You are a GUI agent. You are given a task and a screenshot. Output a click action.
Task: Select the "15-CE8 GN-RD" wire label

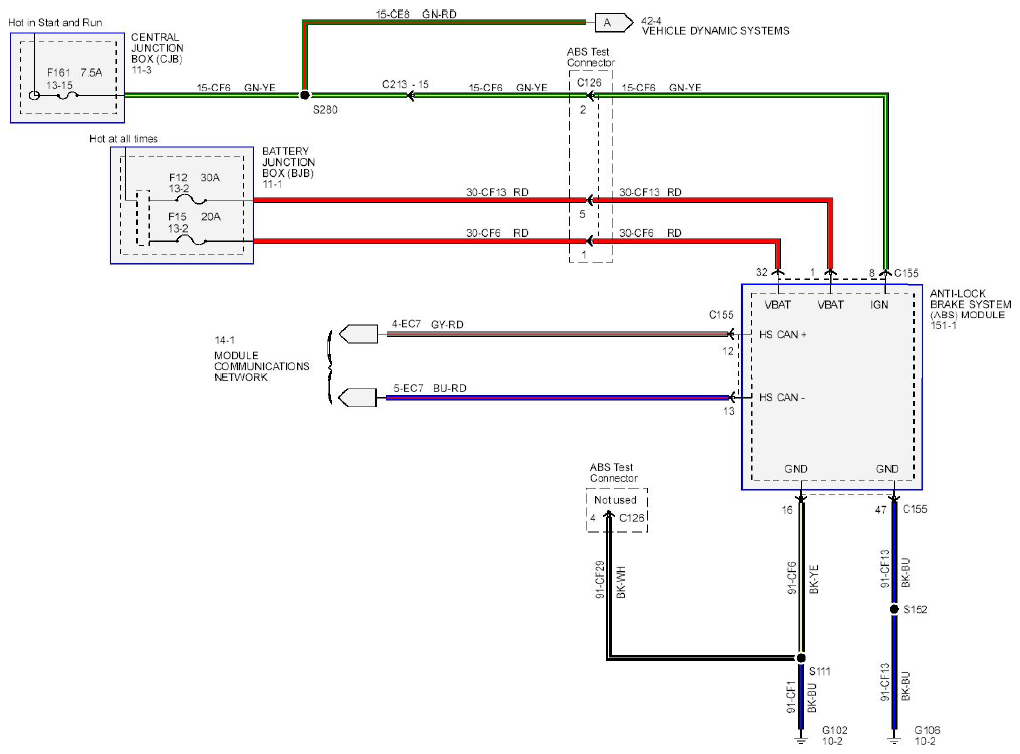click(416, 14)
